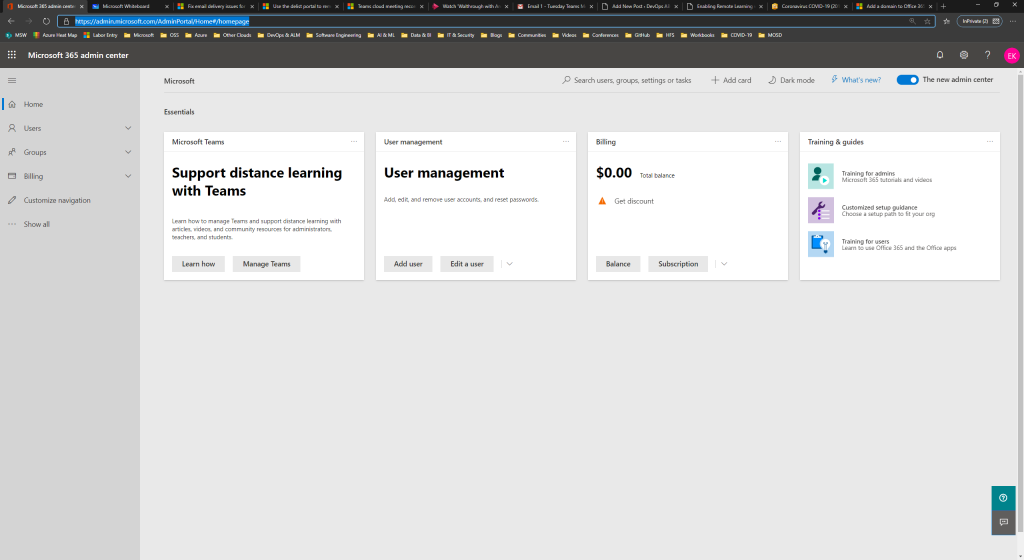Viewport: 1024px width, 560px height.
Task: Open a new browser tab
Action: [x=943, y=6]
